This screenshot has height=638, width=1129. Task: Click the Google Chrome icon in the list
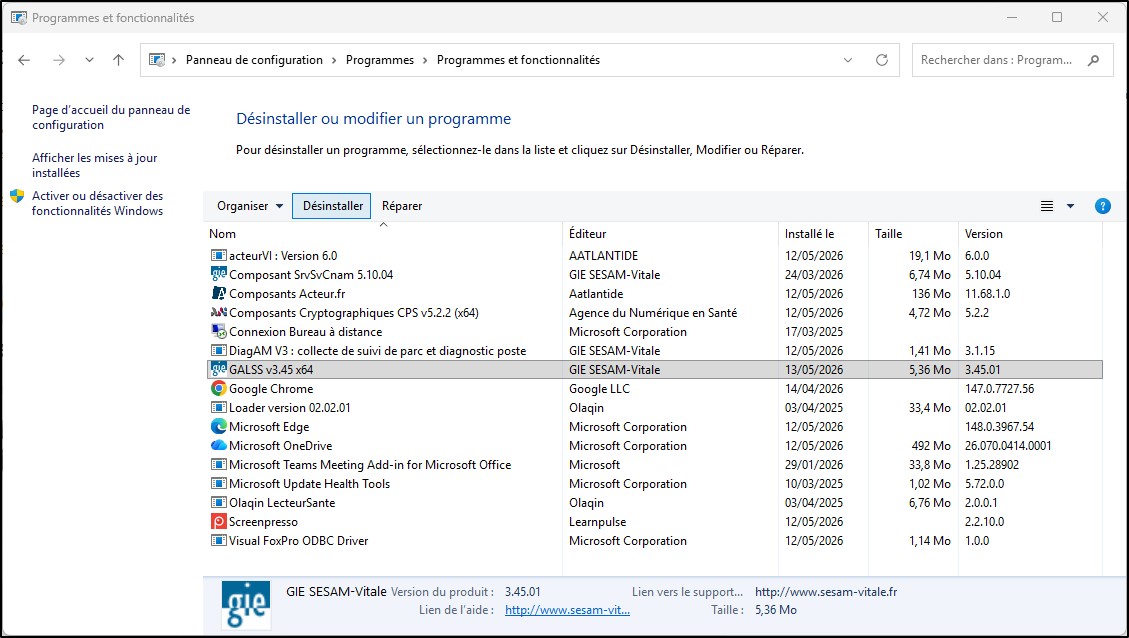218,389
